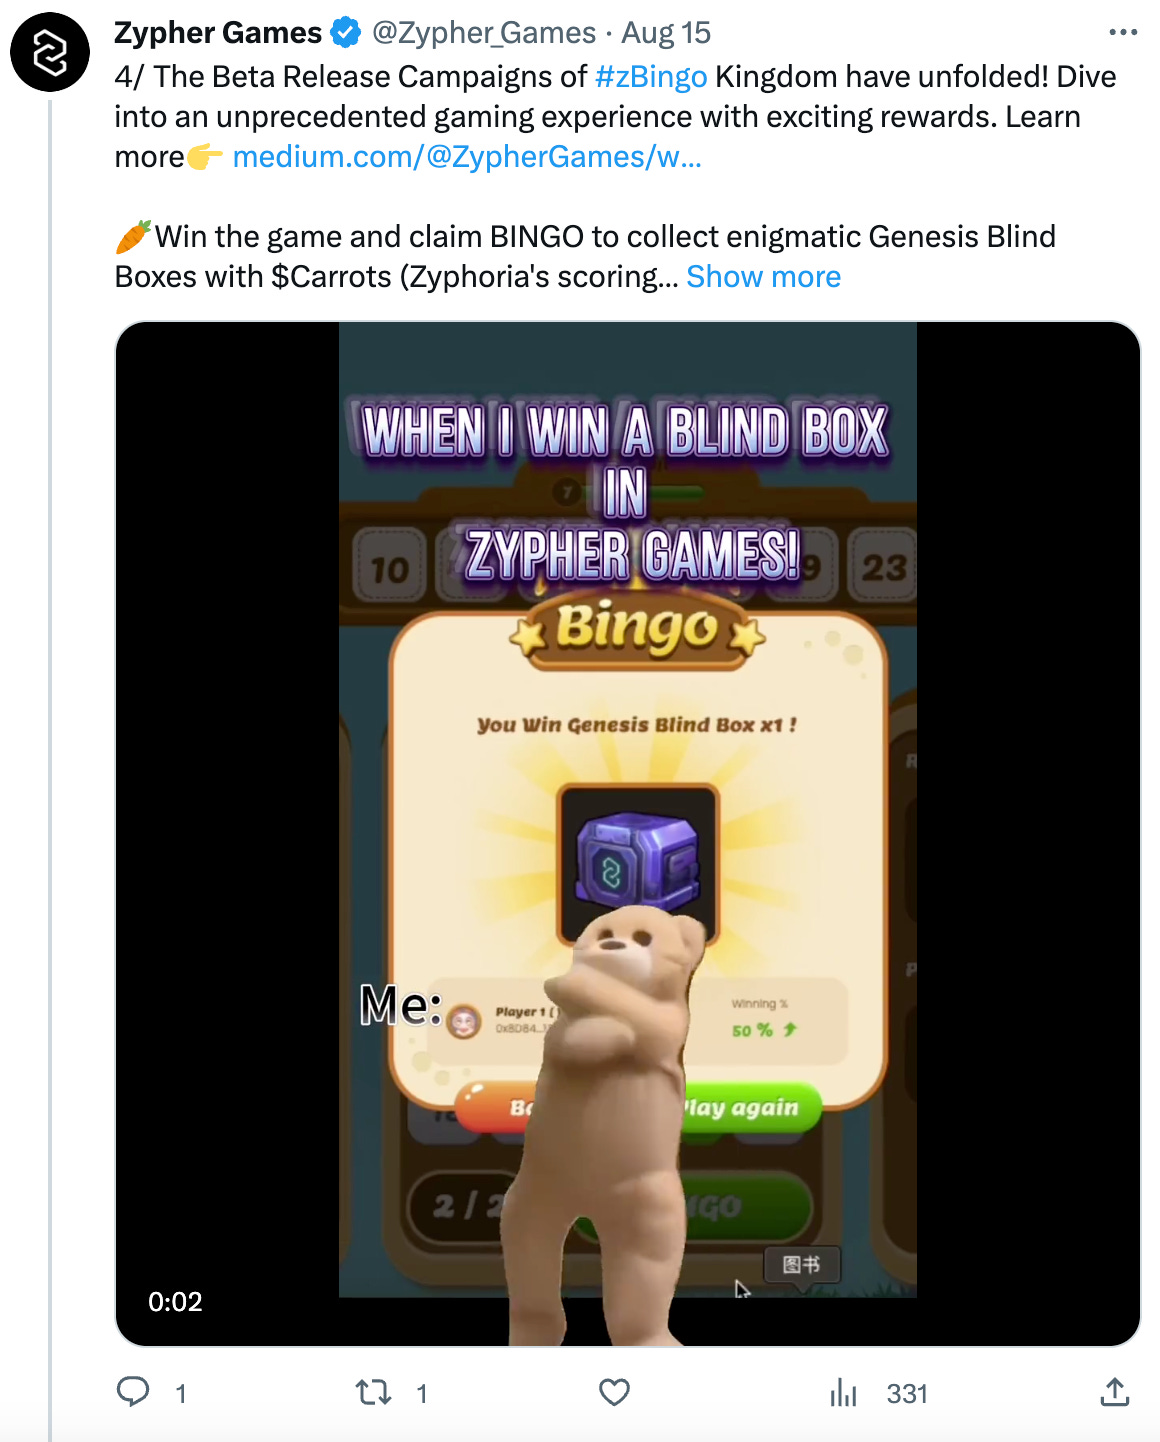The image size is (1160, 1442).
Task: Share the tweet with the upload icon
Action: tap(1115, 1391)
